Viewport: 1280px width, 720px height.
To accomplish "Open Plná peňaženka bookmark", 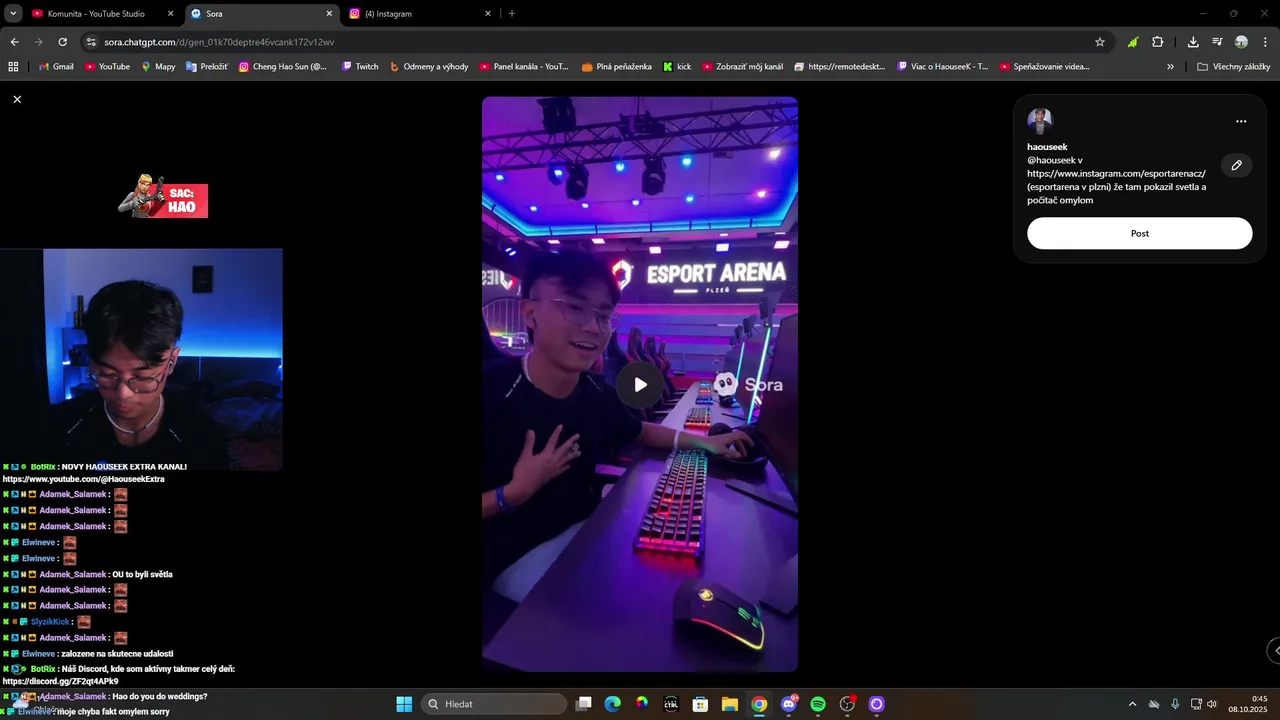I will [x=615, y=67].
